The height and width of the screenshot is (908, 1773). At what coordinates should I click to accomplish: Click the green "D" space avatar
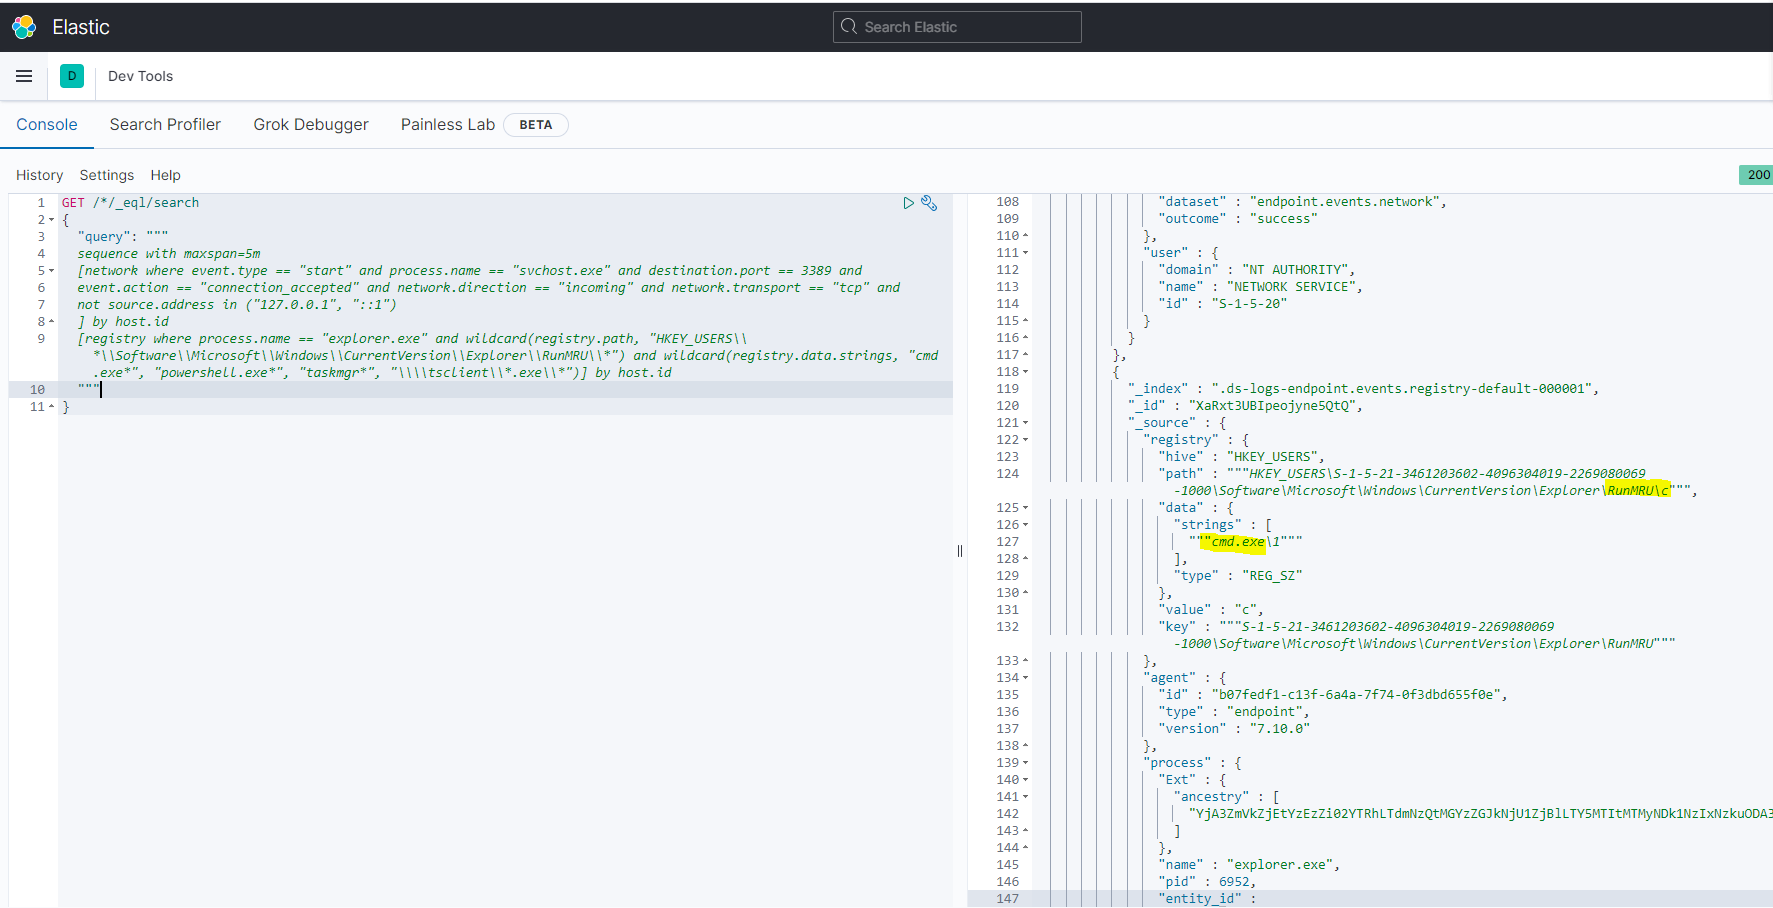click(71, 76)
